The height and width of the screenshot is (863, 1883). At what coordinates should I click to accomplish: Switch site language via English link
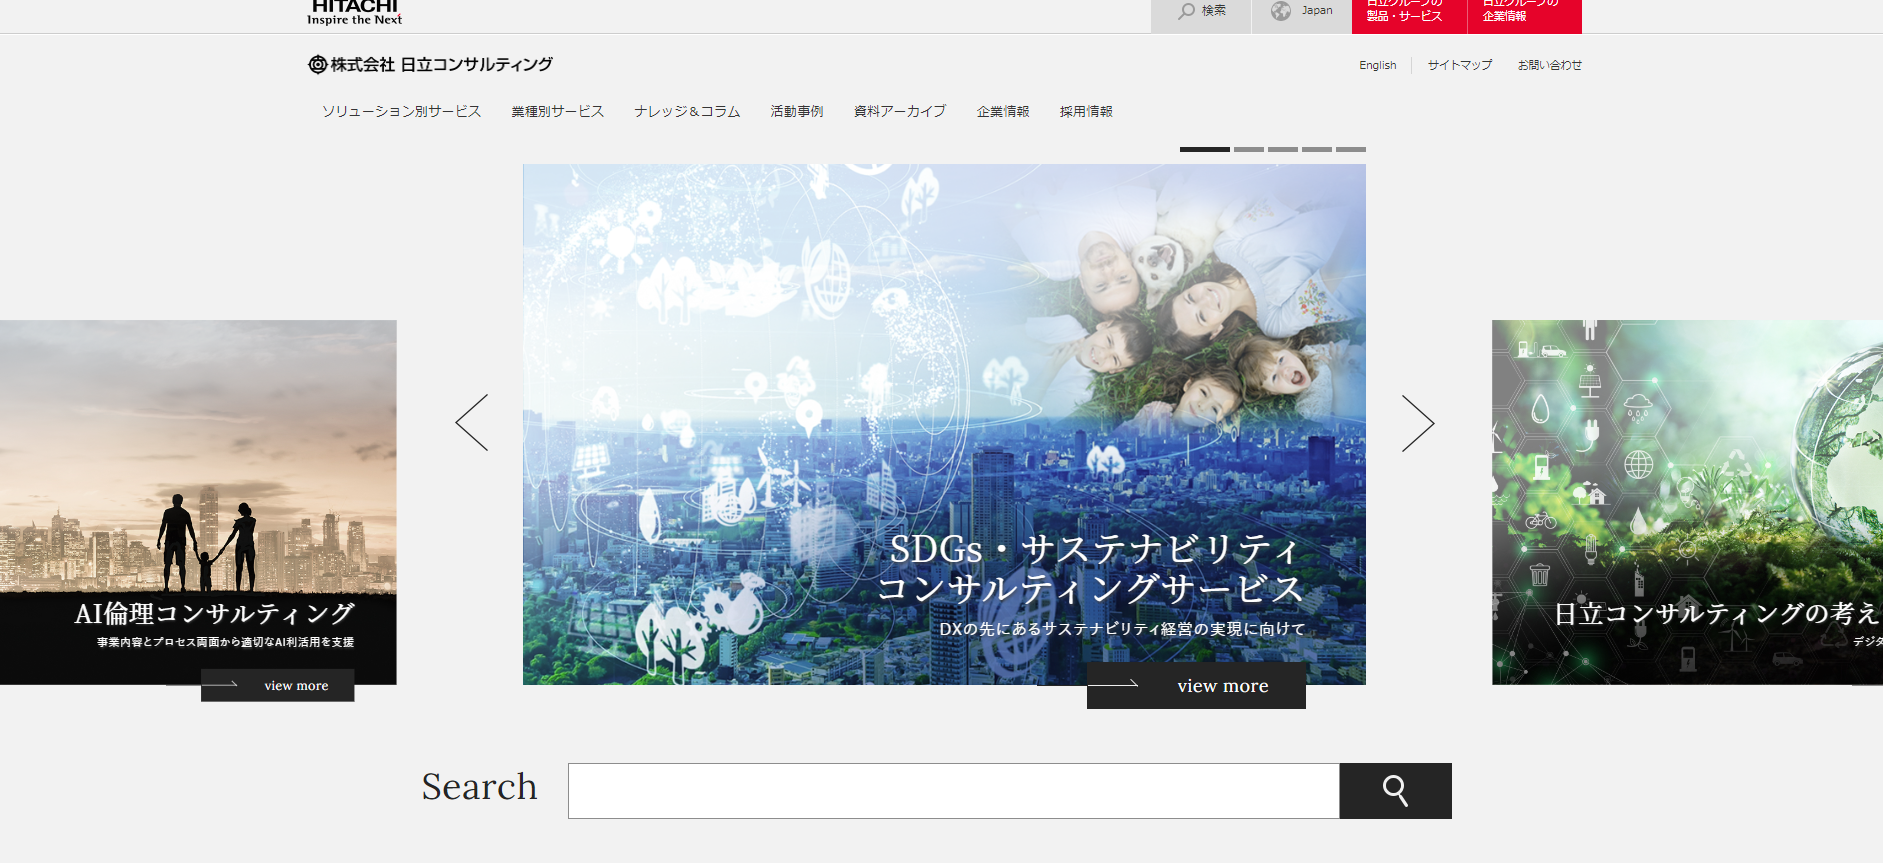coord(1377,66)
